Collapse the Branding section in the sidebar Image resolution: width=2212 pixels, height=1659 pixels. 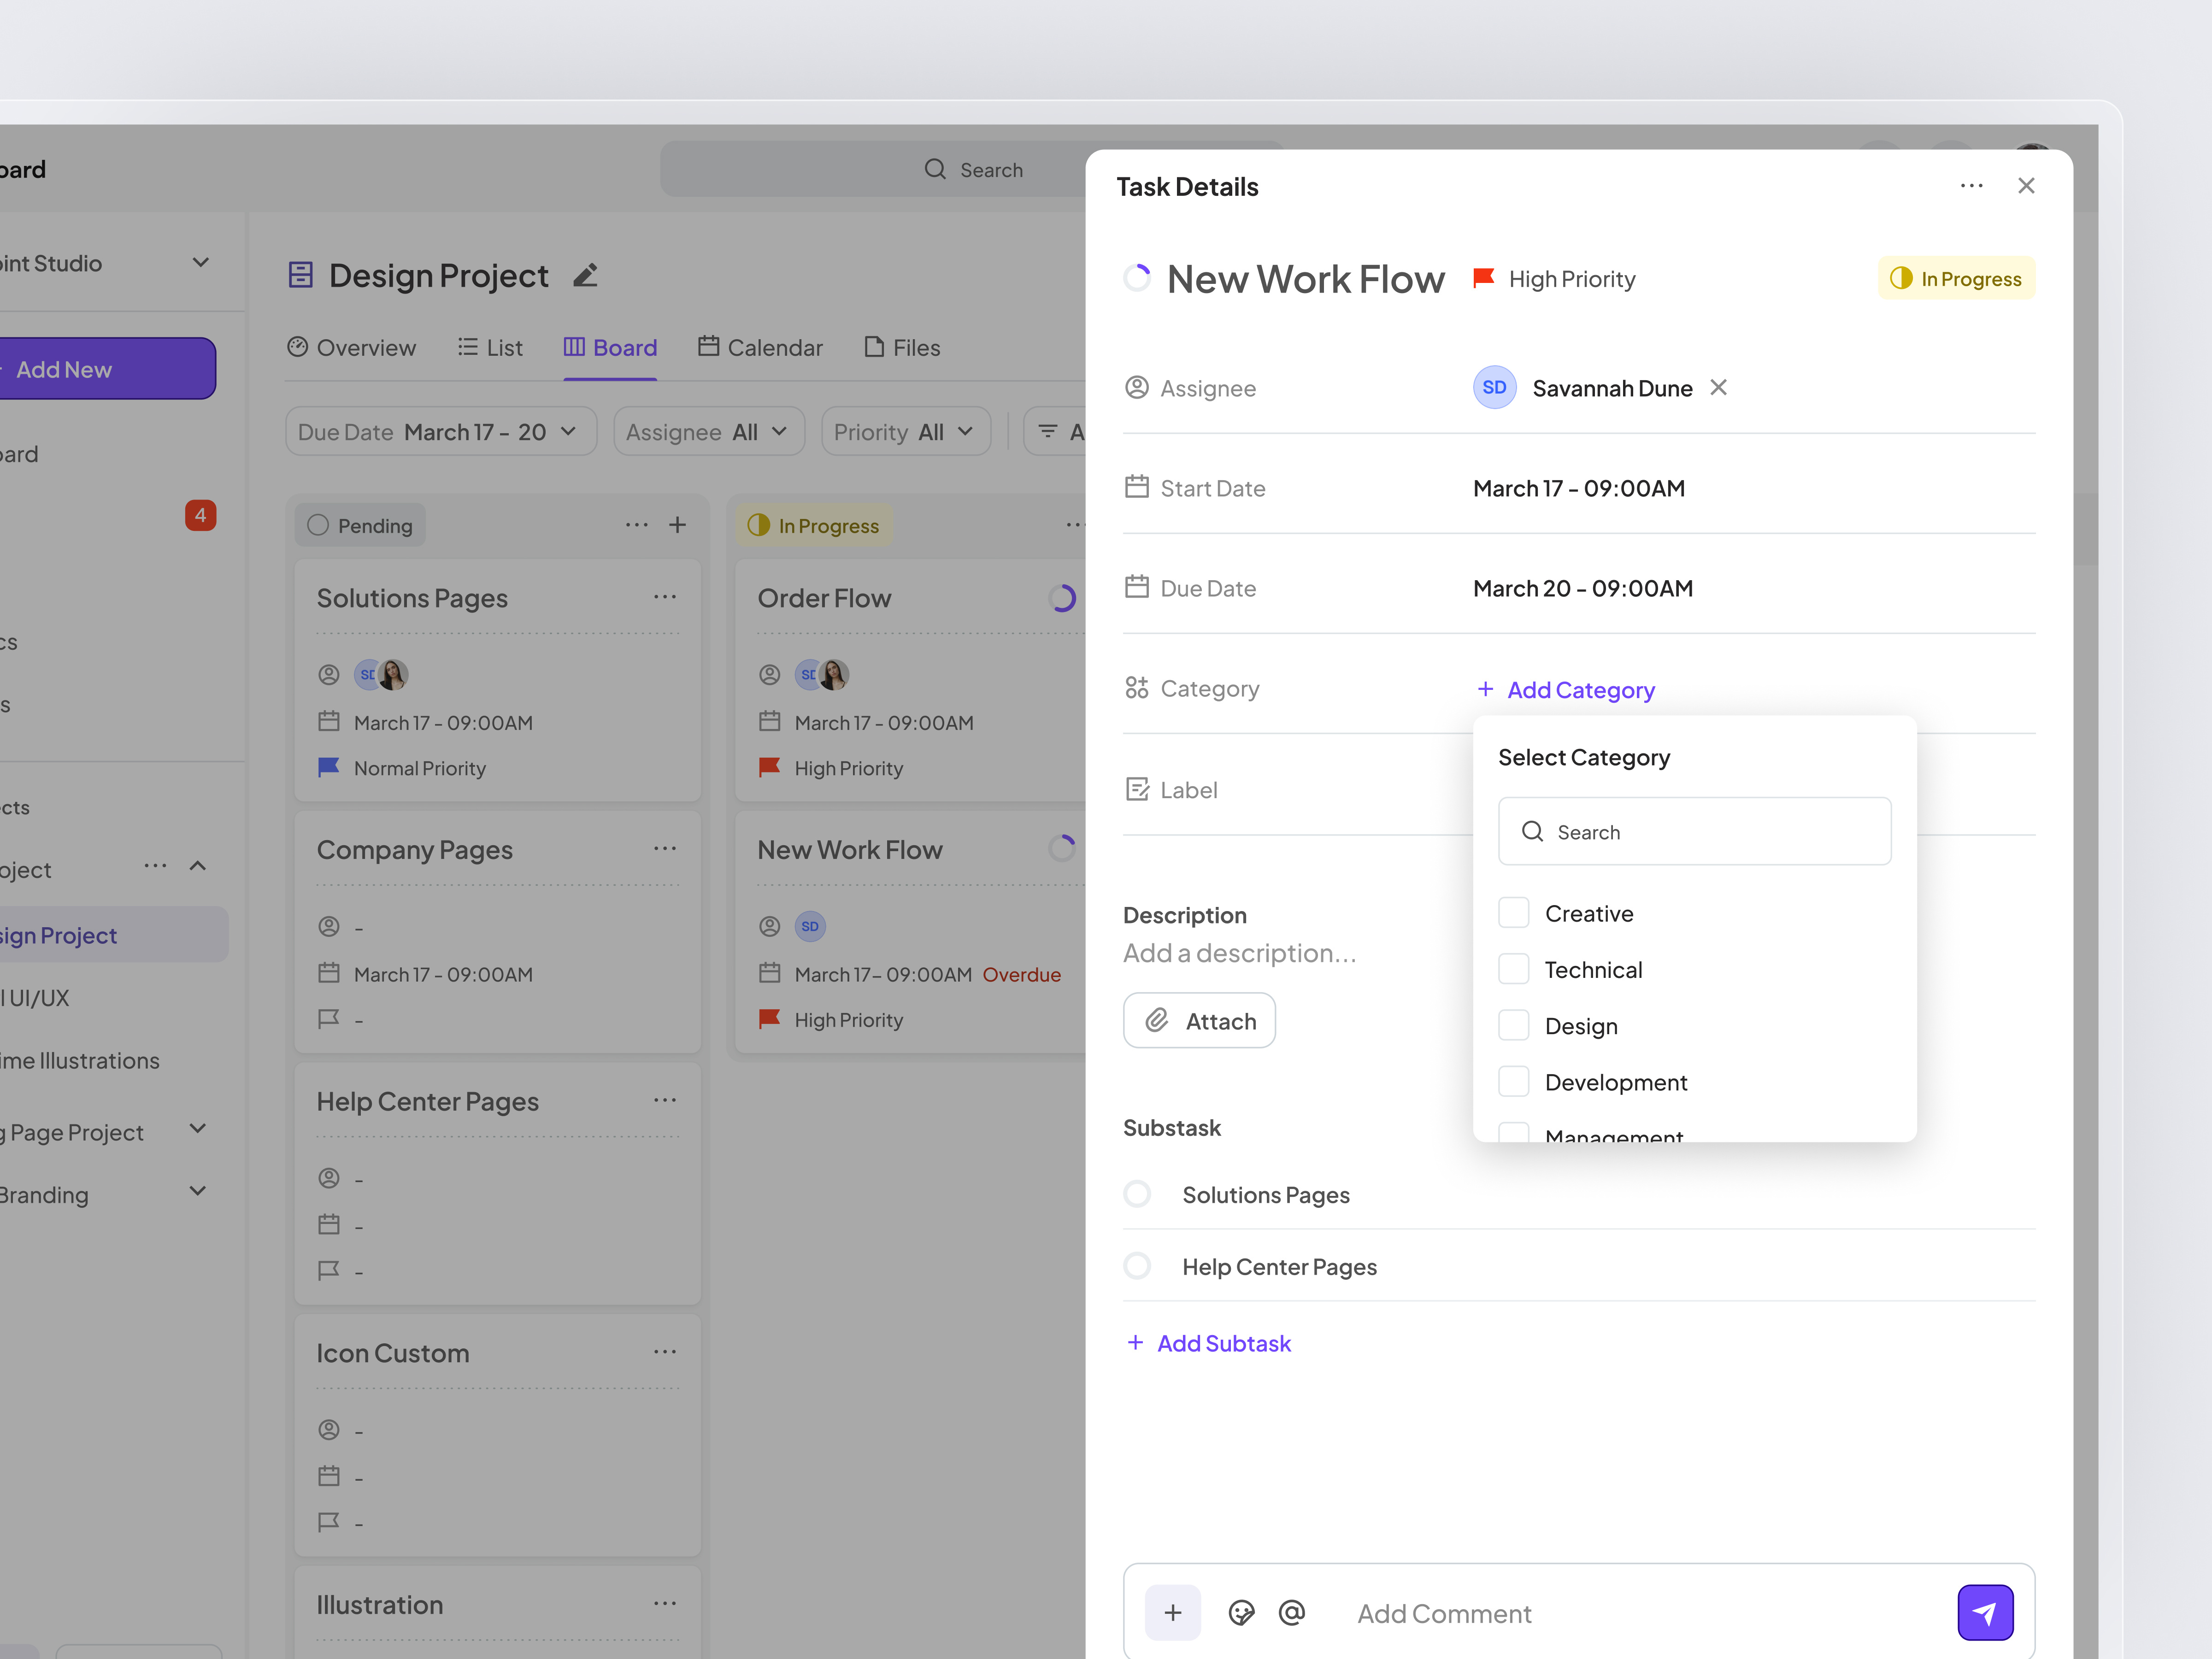point(197,1191)
